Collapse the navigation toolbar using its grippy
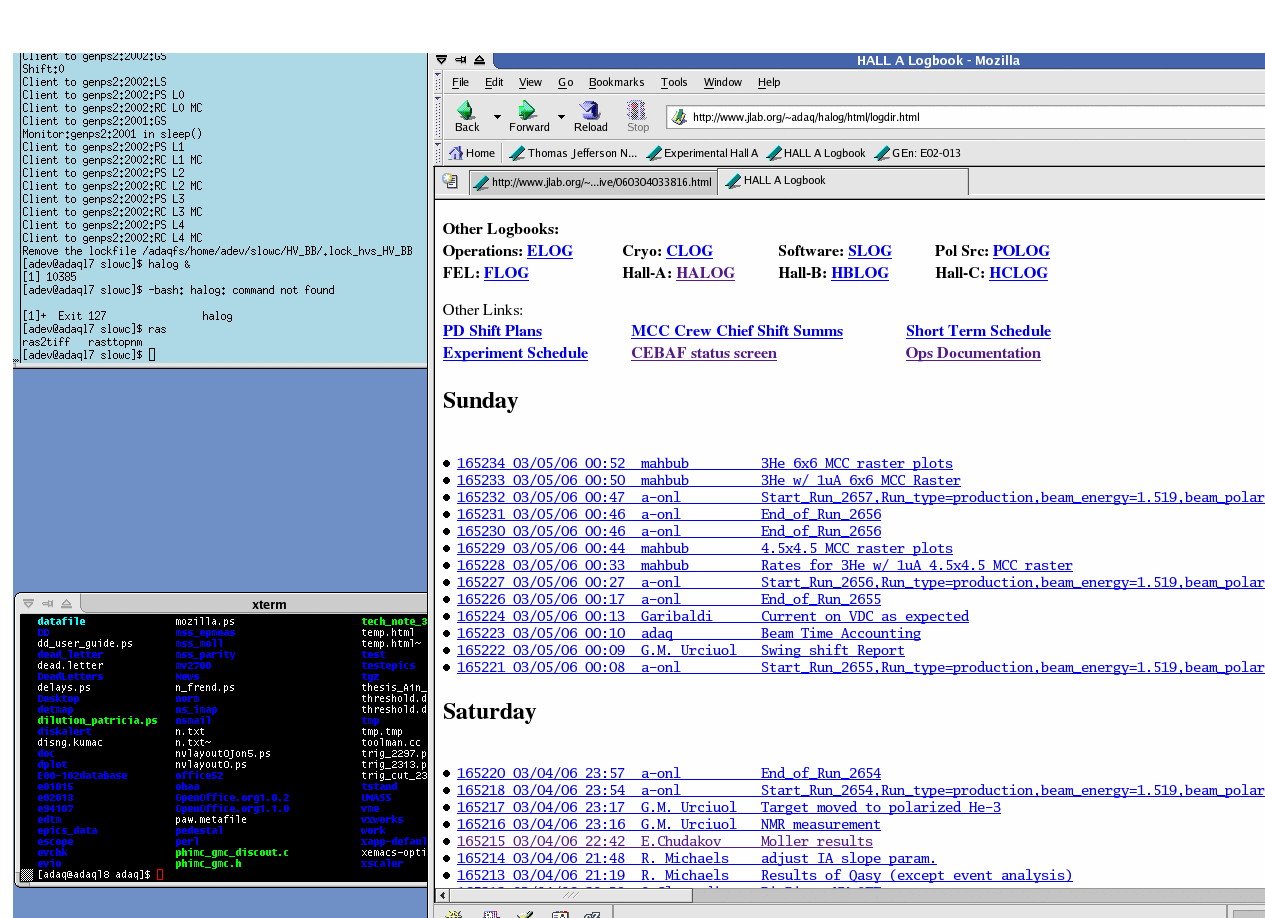The image size is (1265, 918). coord(439,117)
